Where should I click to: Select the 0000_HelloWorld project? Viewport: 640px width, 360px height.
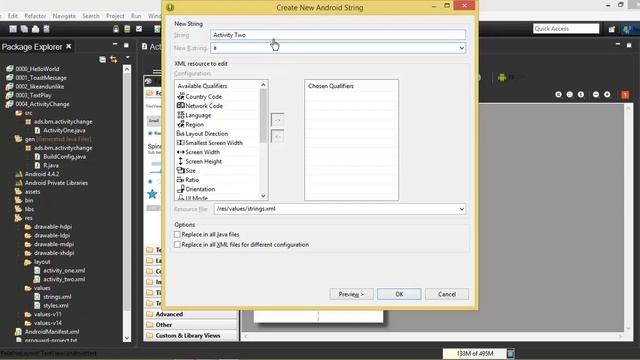(x=33, y=69)
